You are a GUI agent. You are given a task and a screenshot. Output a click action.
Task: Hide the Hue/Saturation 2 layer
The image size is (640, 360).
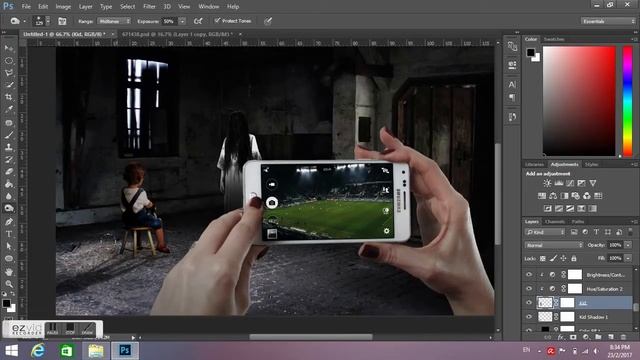click(529, 289)
